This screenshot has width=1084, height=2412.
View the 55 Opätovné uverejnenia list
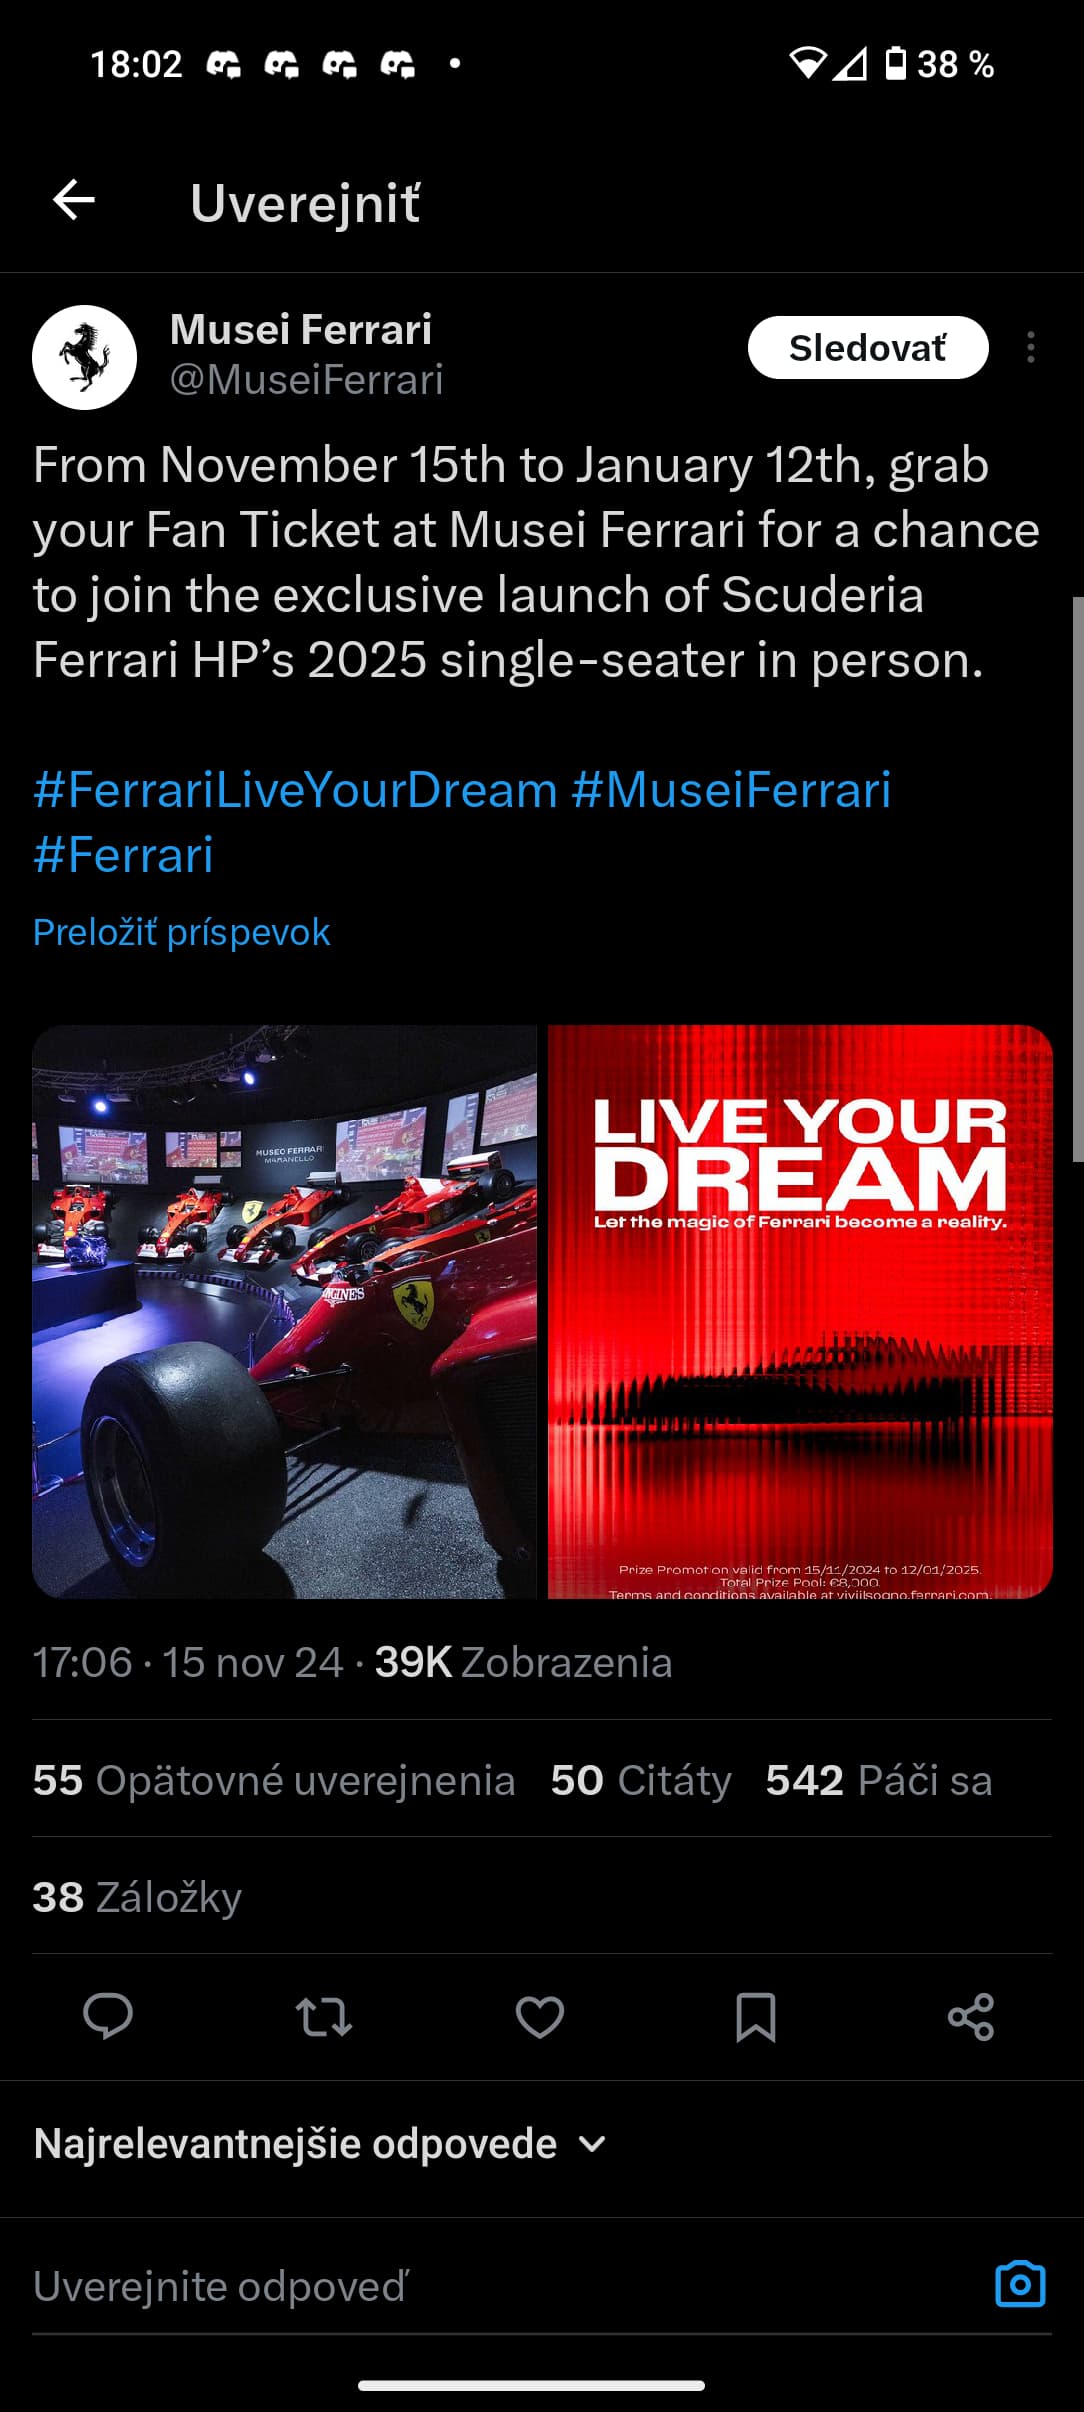point(274,1780)
